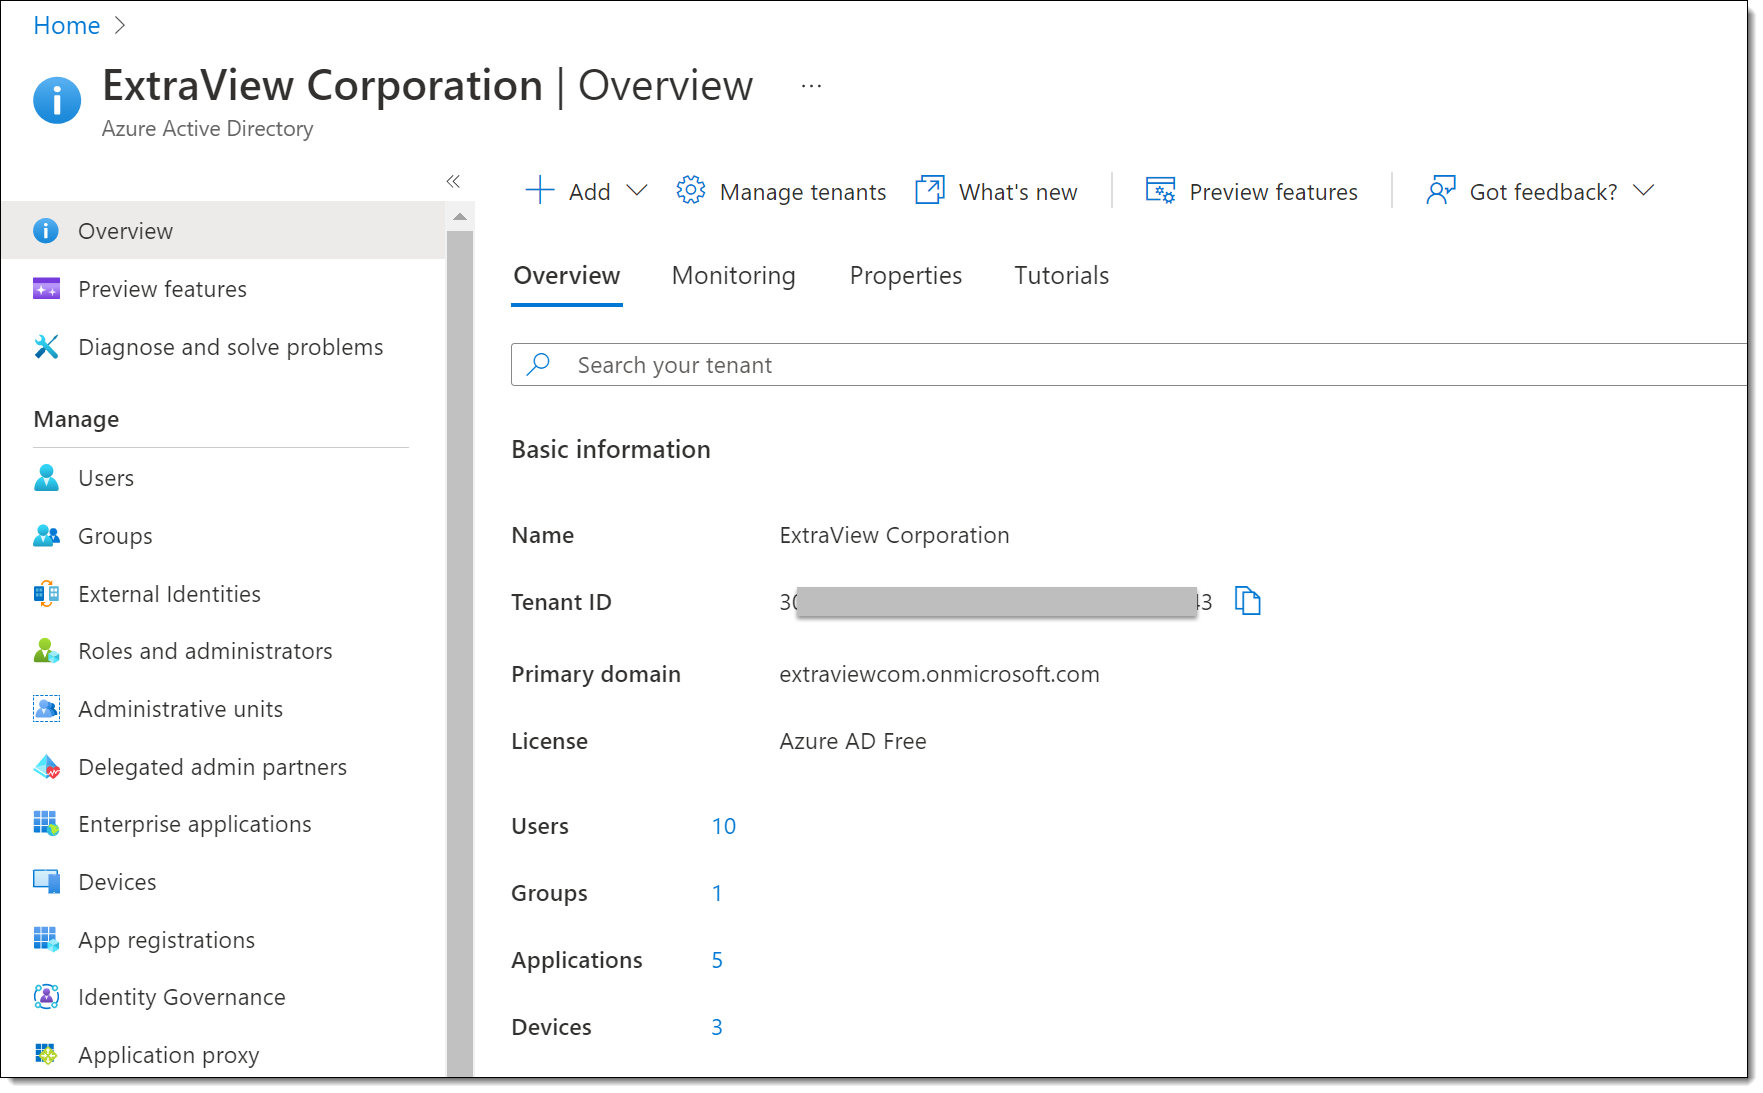This screenshot has height=1093, width=1763.
Task: Click the primary domain extraviewcom.onmicrosoft.com text
Action: pos(940,675)
